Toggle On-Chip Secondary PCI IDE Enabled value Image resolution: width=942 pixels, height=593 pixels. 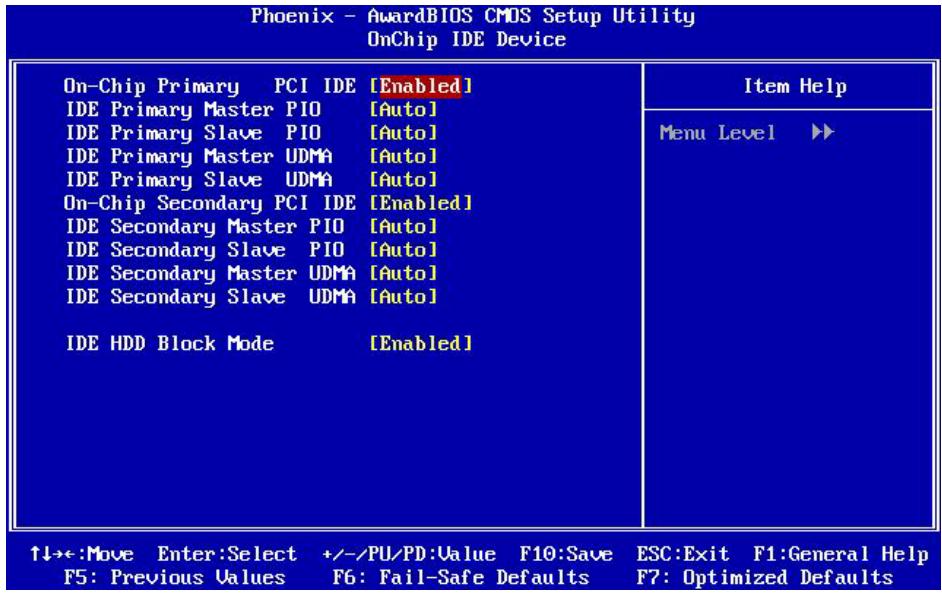click(421, 203)
